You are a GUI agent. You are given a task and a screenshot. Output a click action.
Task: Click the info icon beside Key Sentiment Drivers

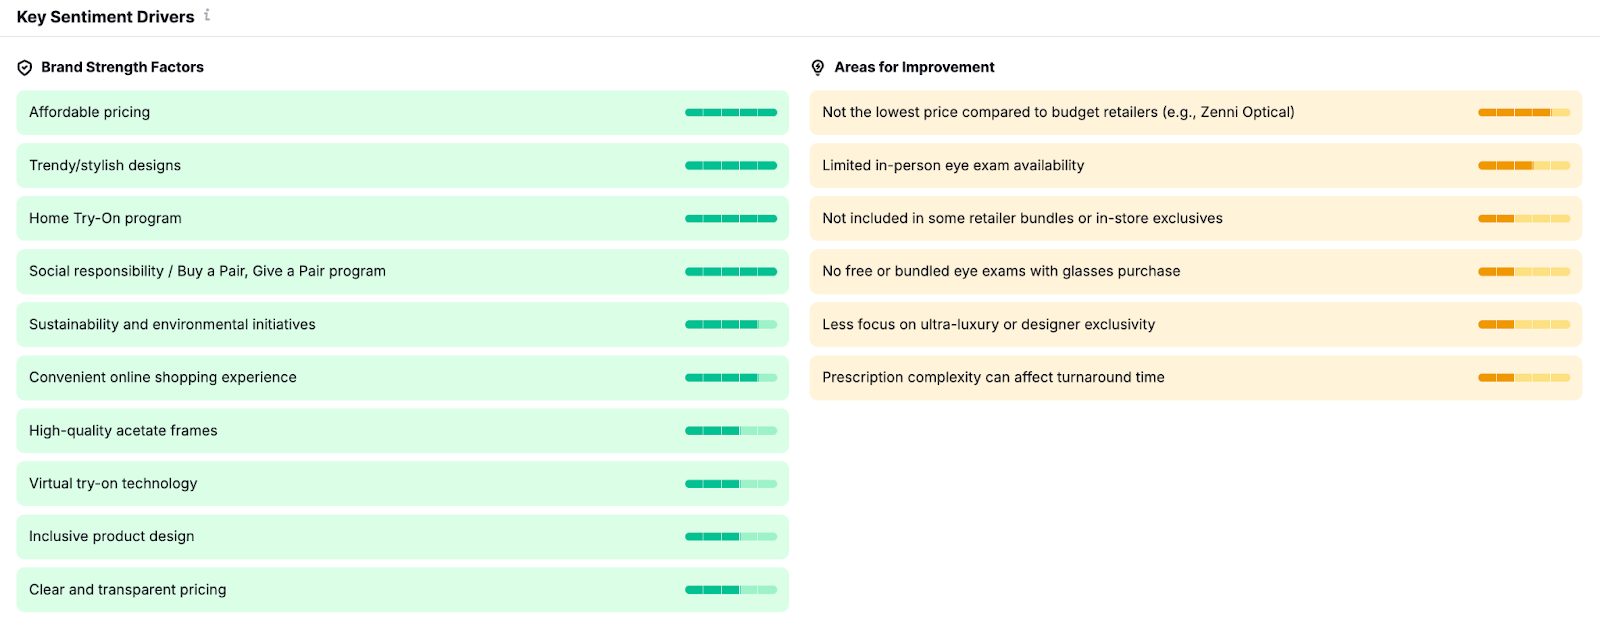(x=207, y=15)
